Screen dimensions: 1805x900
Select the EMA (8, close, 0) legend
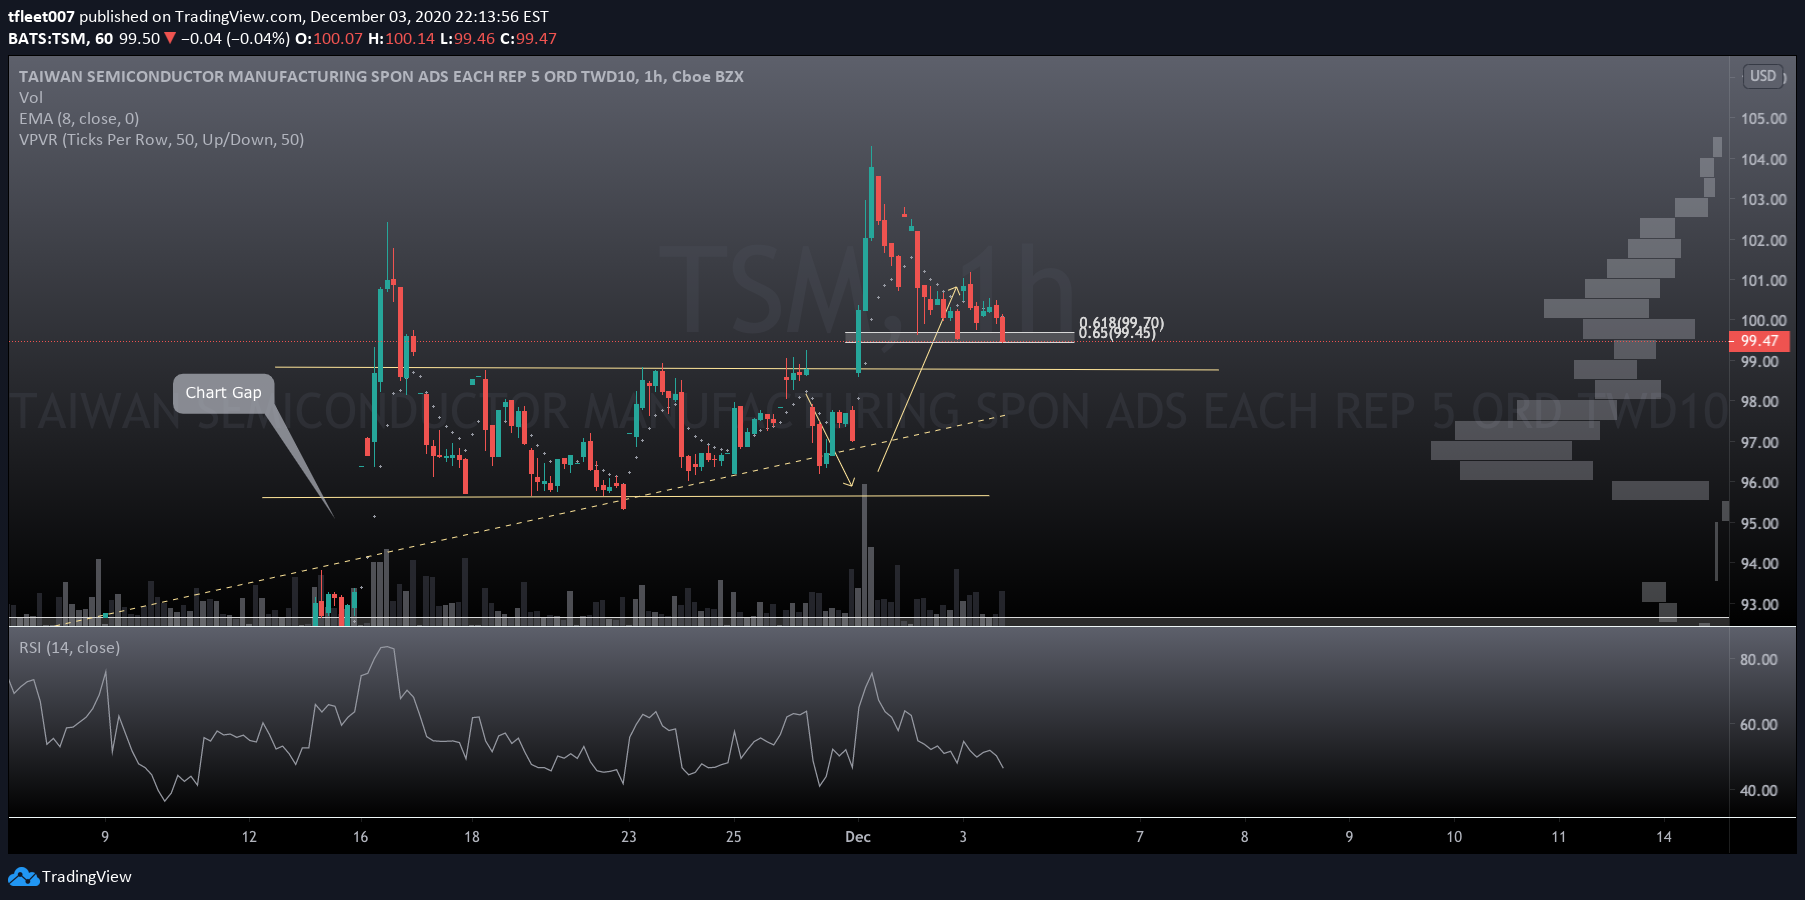coord(79,118)
